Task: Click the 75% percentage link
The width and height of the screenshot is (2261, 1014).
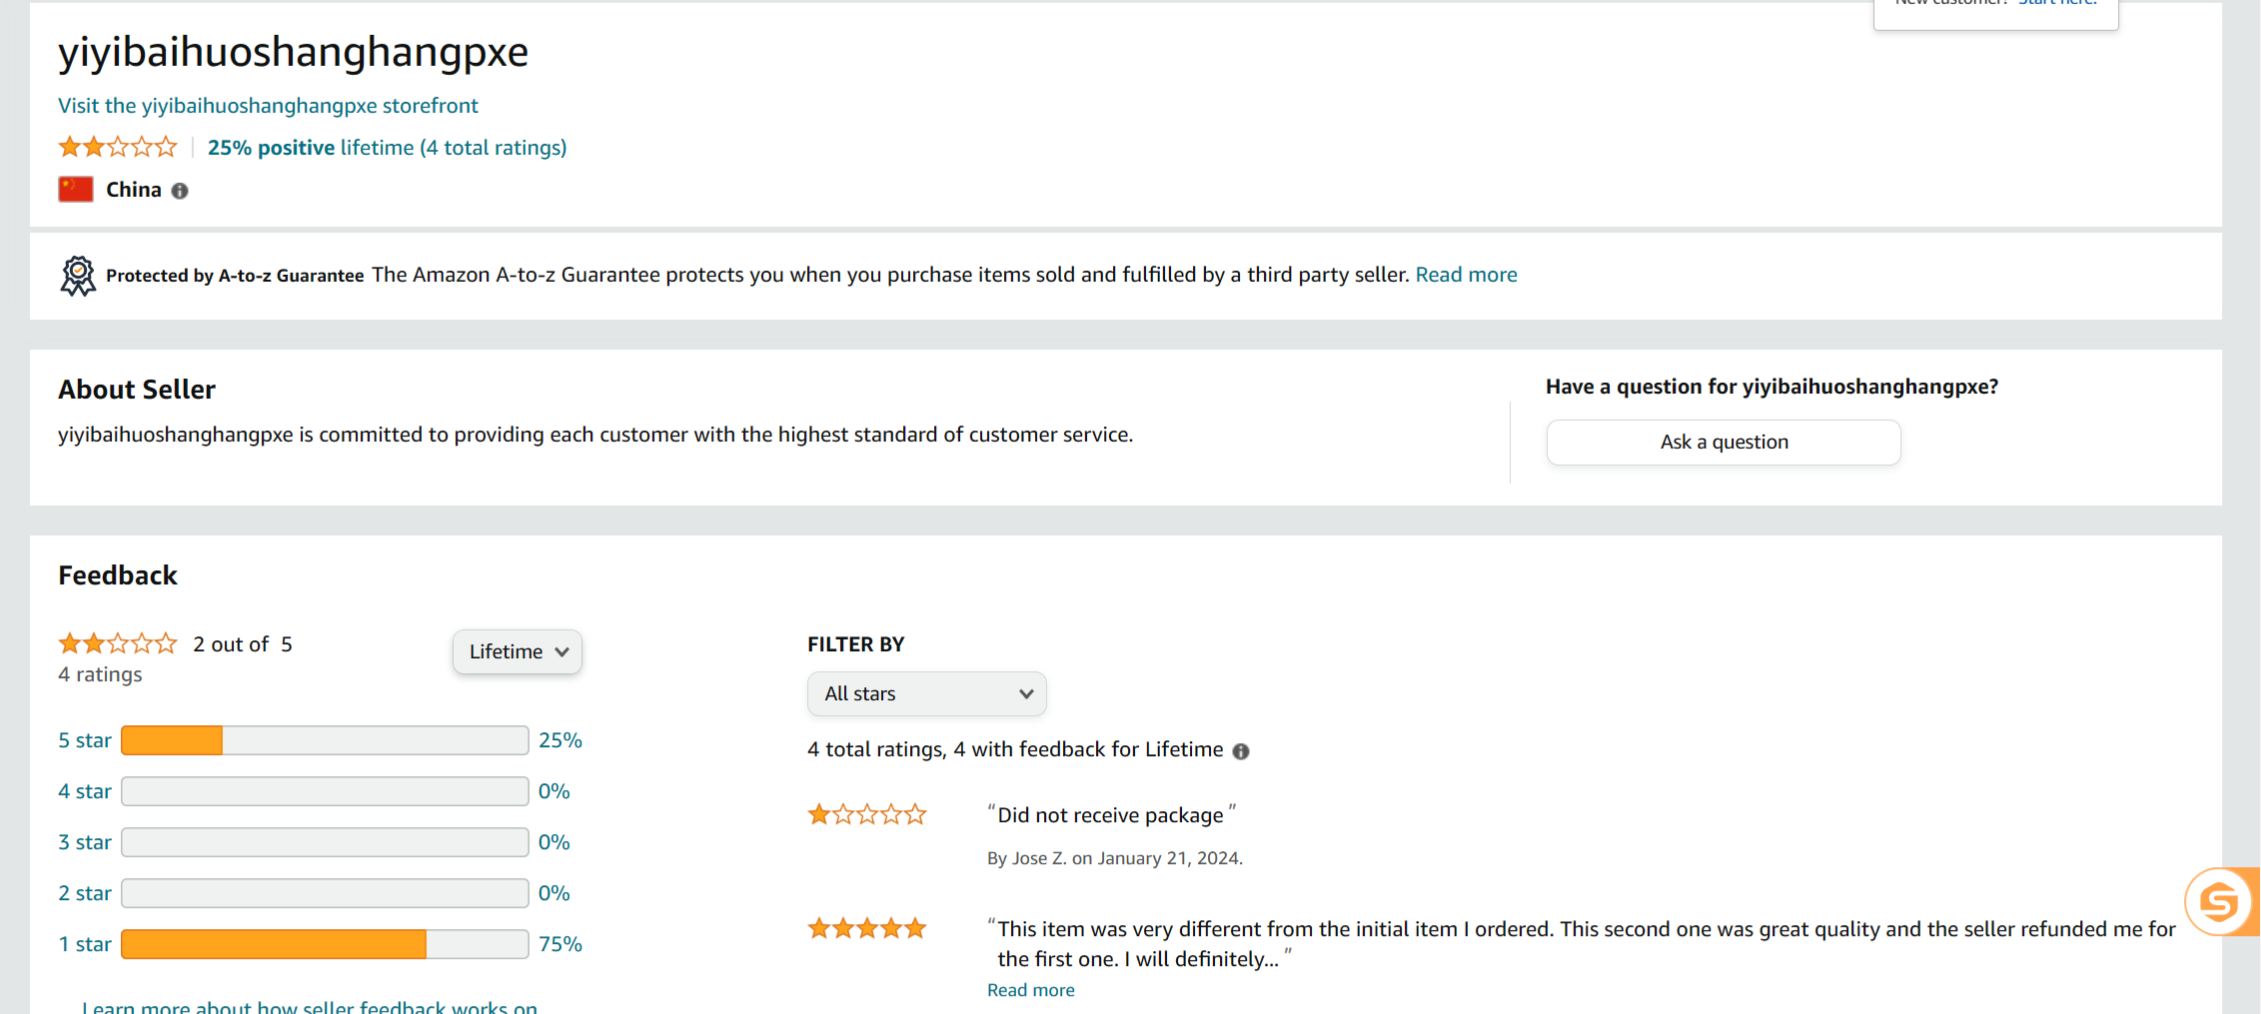Action: [560, 944]
